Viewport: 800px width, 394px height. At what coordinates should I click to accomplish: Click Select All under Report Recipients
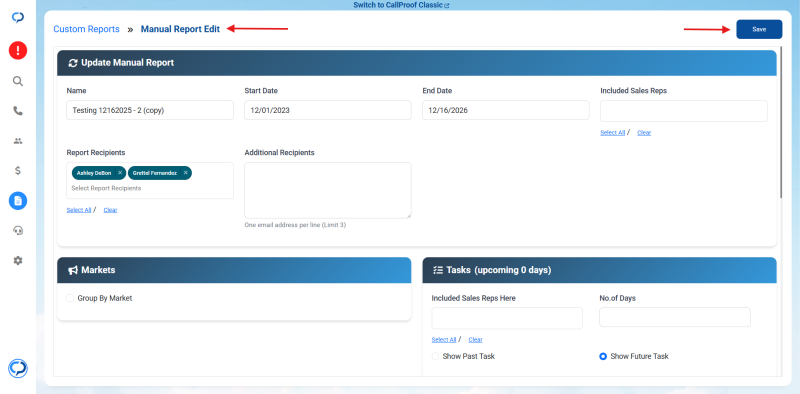coord(79,210)
